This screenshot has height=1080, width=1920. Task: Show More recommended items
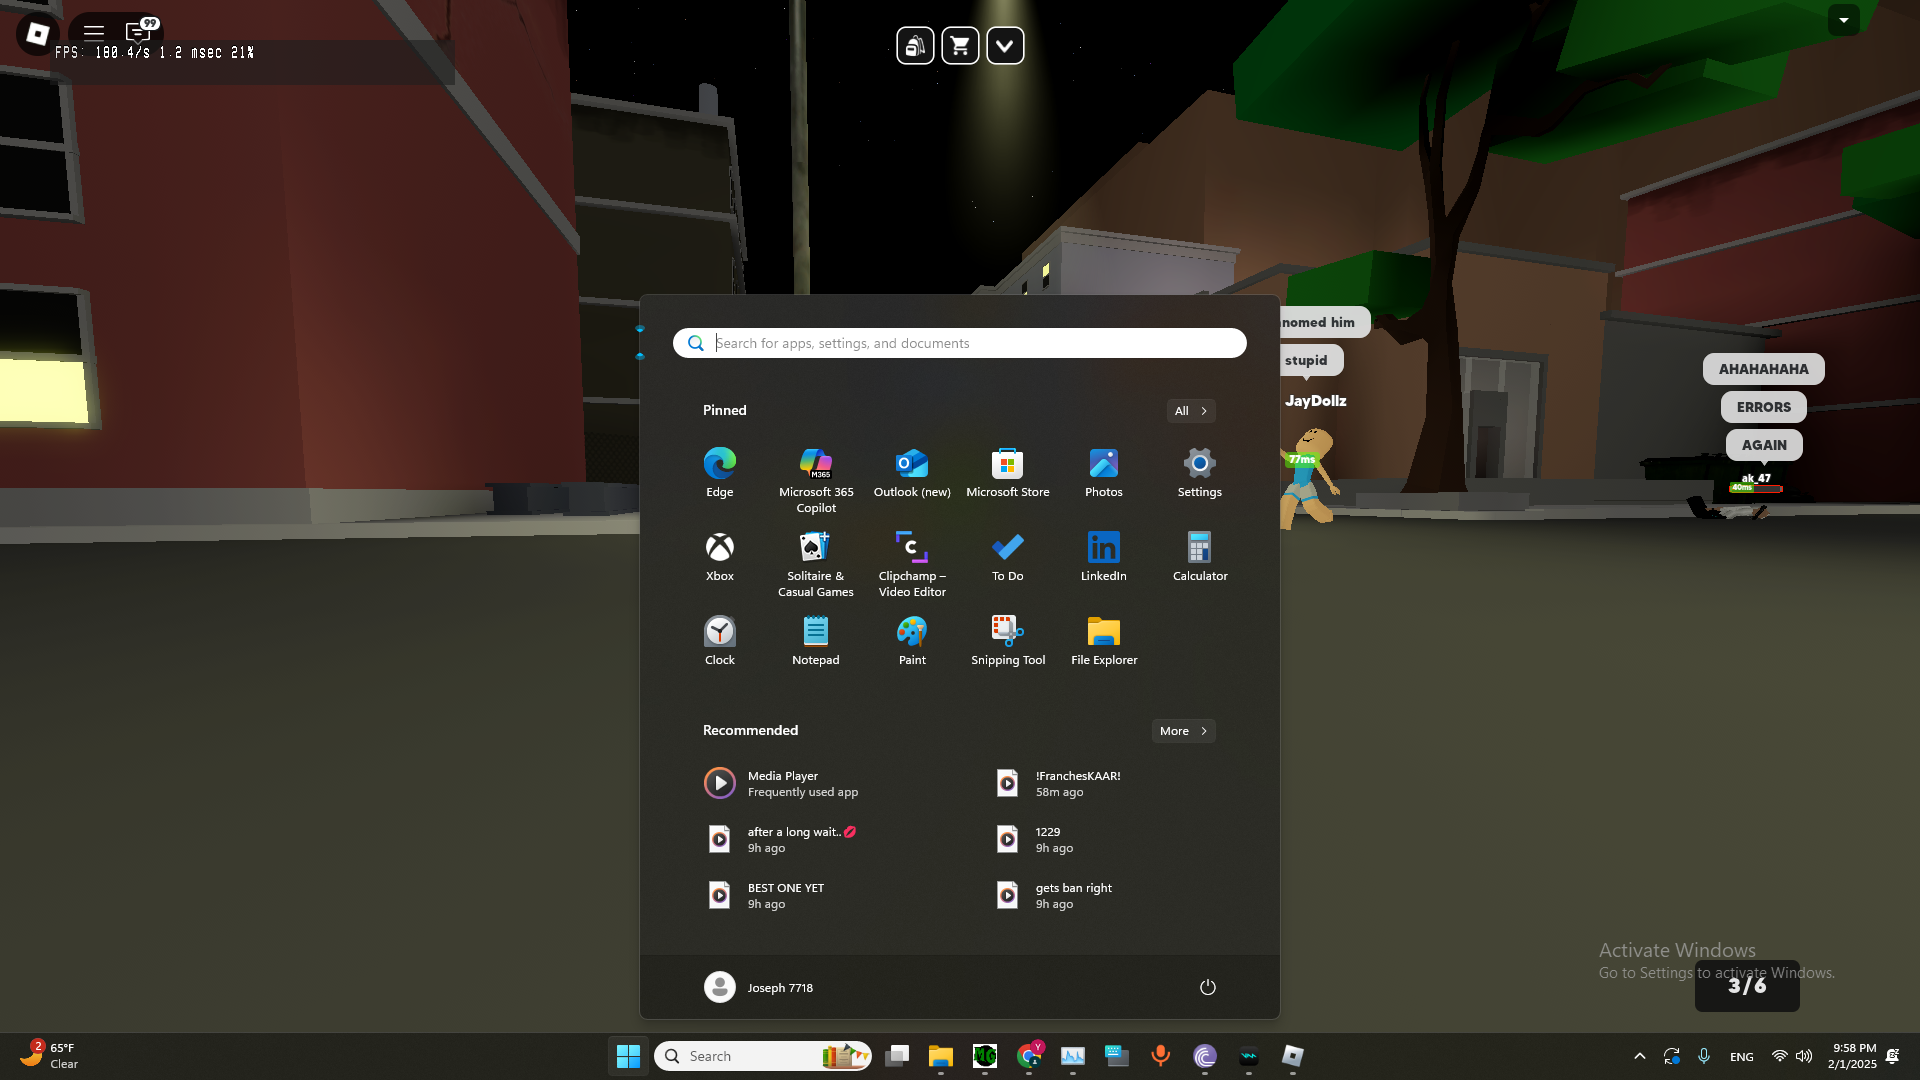click(1183, 731)
